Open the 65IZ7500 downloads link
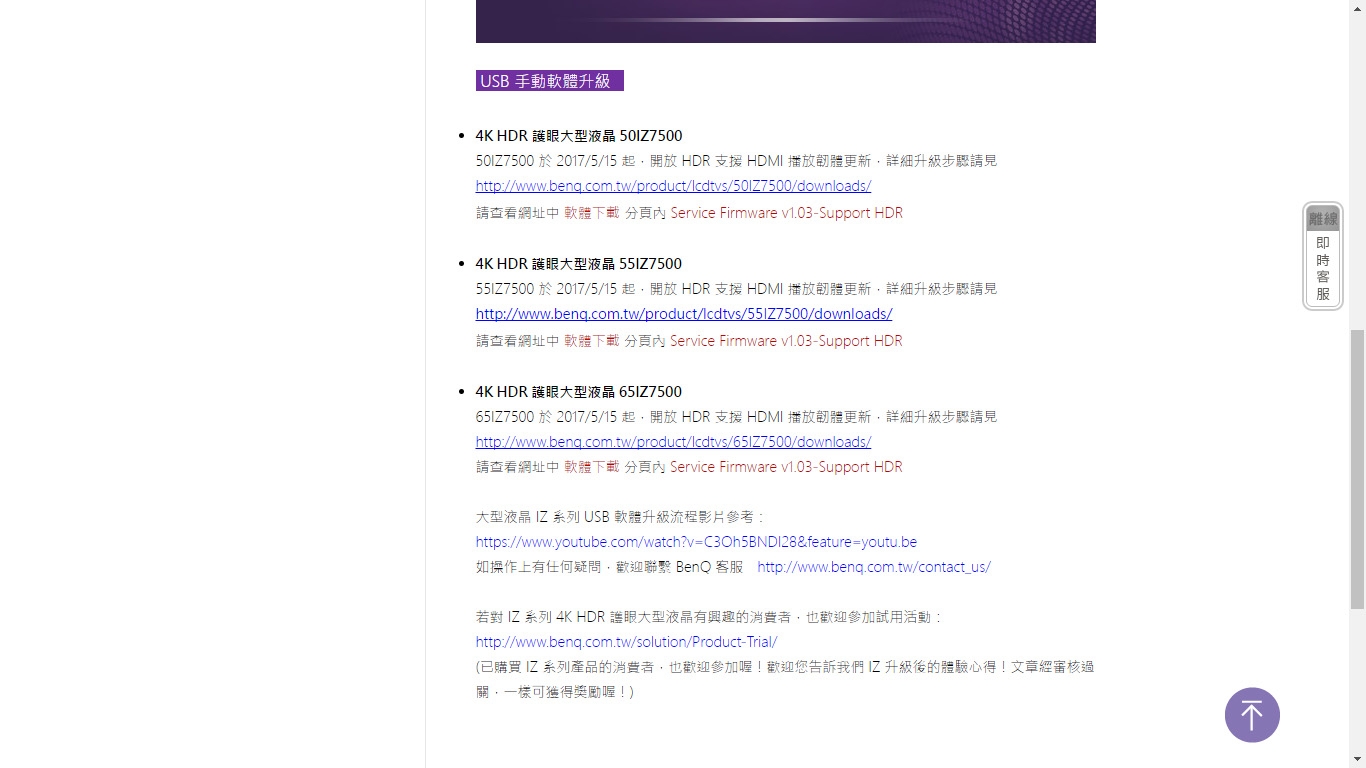The height and width of the screenshot is (768, 1366). click(x=673, y=442)
